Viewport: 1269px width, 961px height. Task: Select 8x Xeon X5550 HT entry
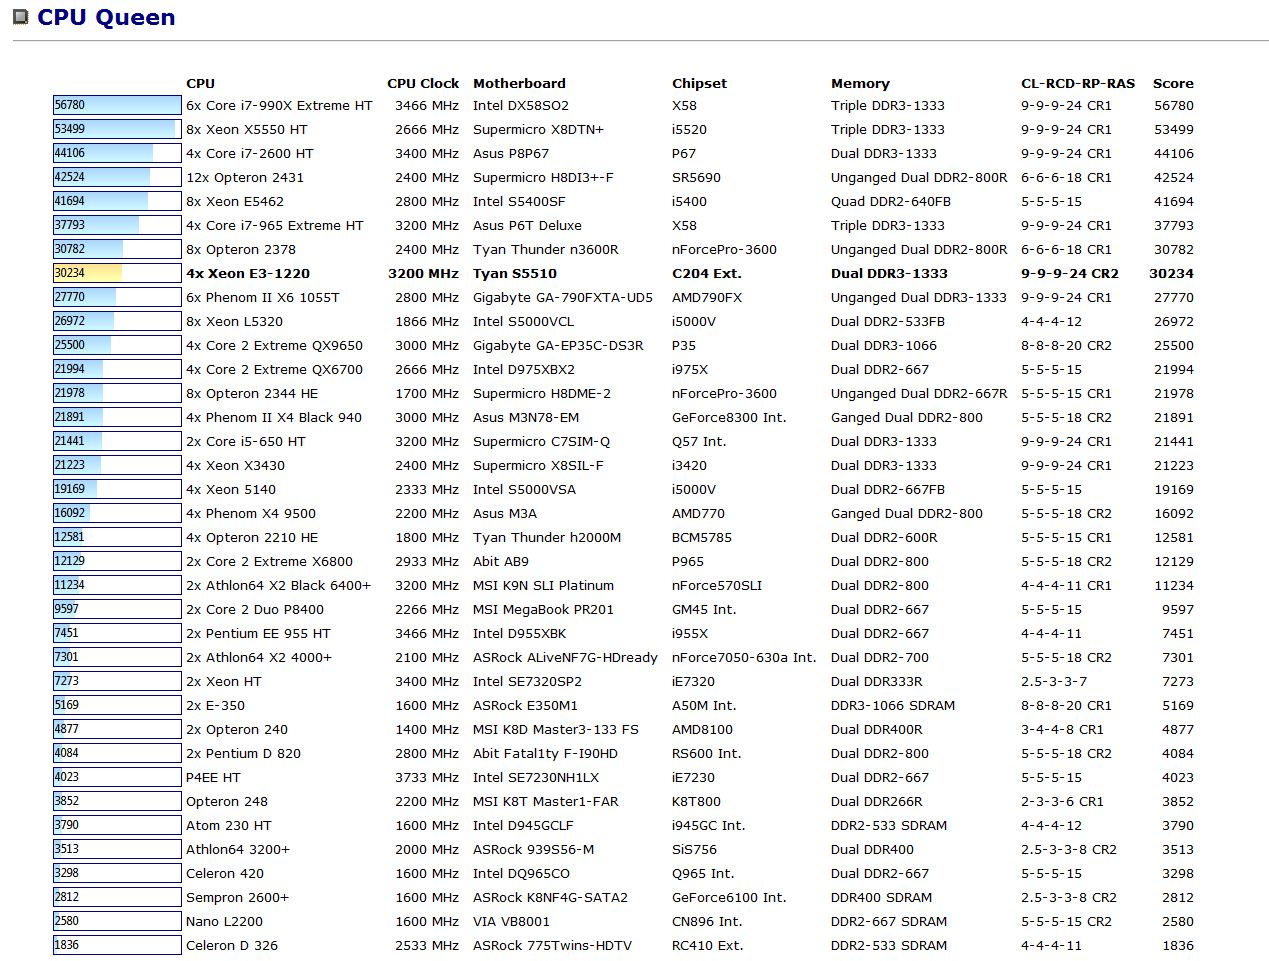click(247, 129)
